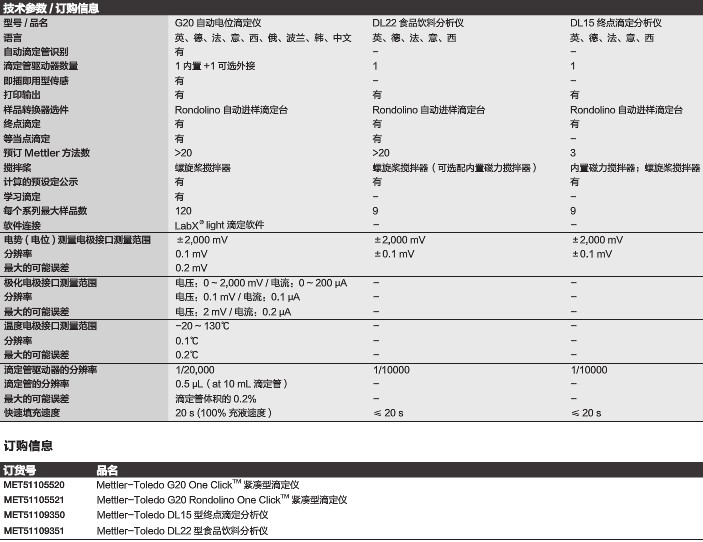Click the '即插即用型传感' row label

coord(36,81)
